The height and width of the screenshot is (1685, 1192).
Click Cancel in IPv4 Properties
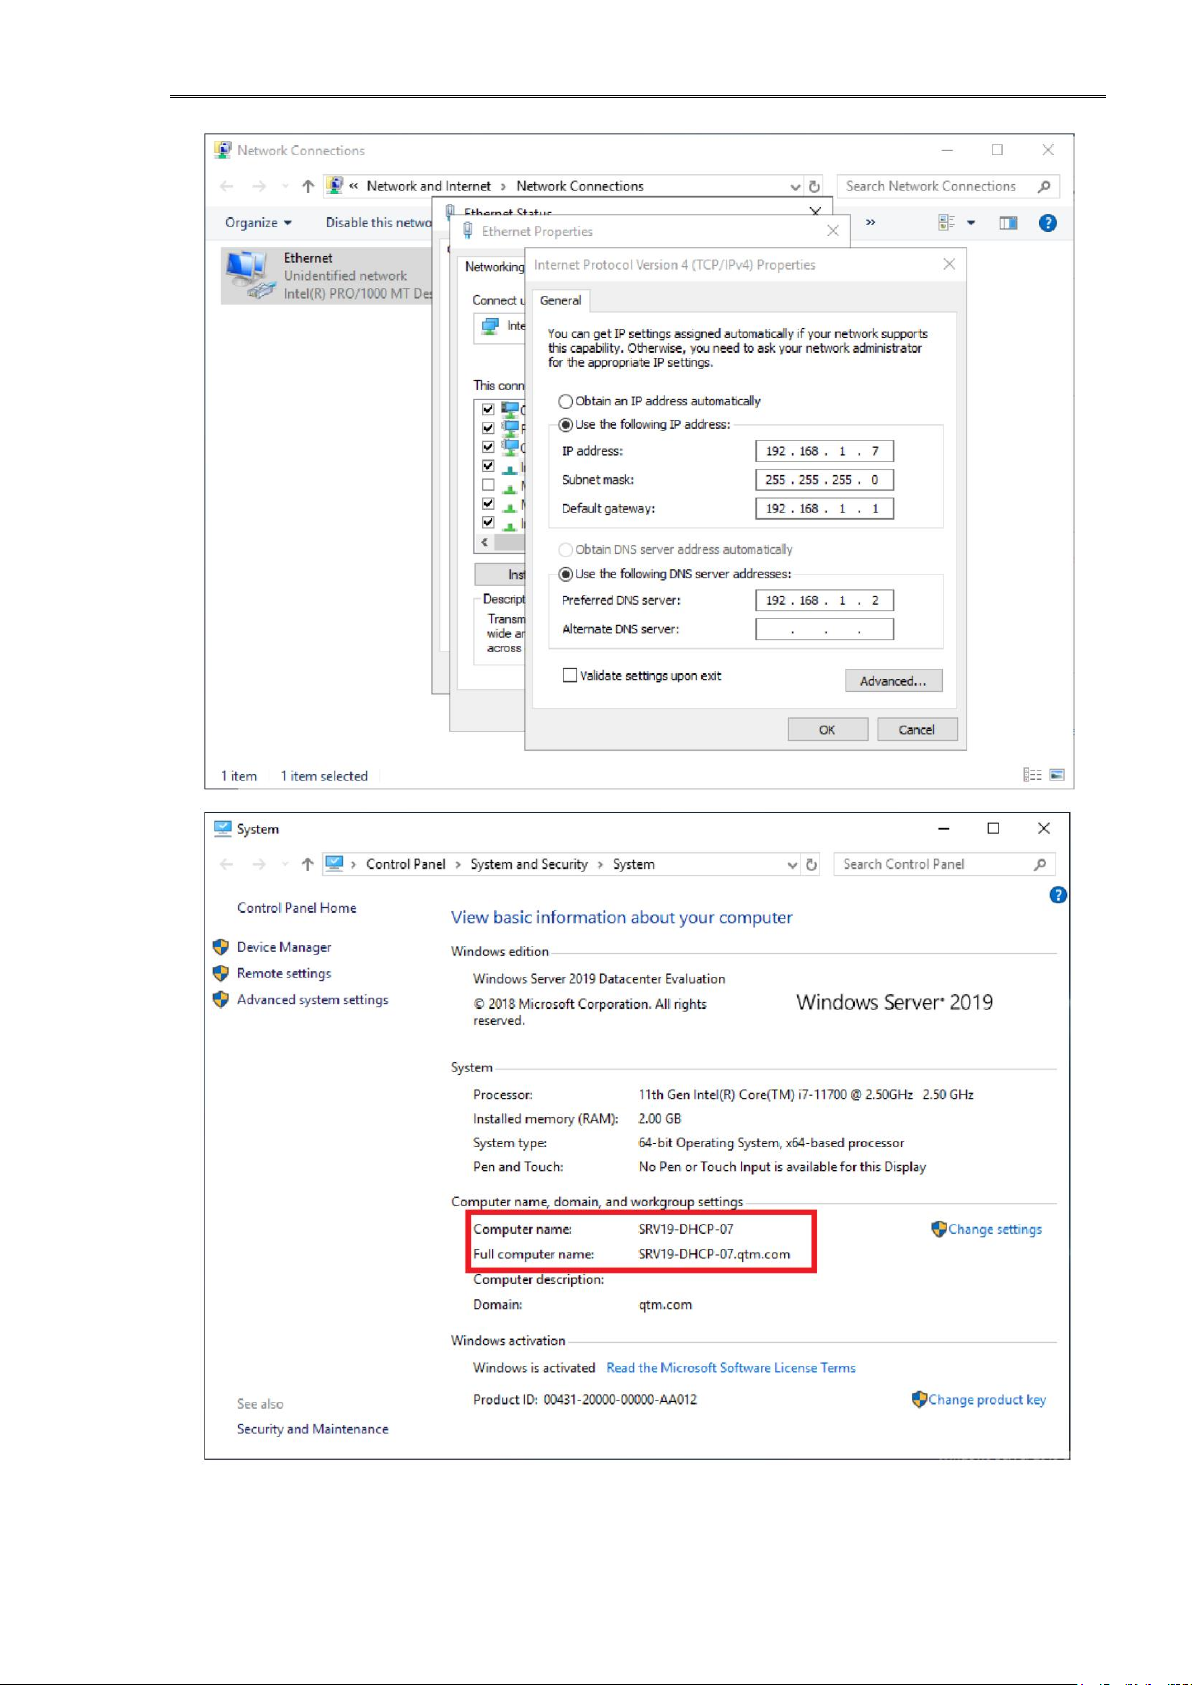[917, 730]
